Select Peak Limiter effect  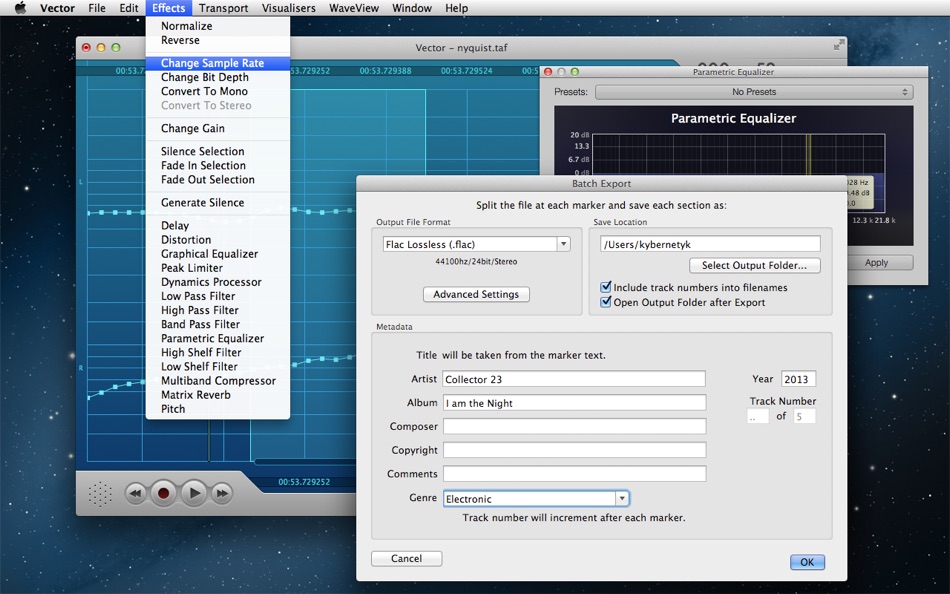(x=218, y=268)
